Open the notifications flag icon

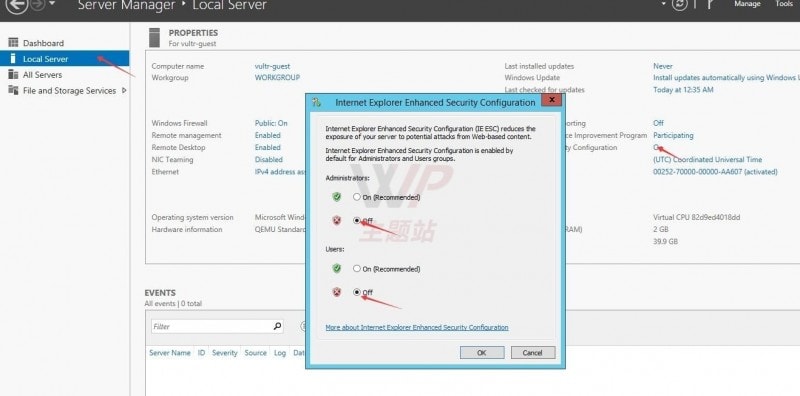pyautogui.click(x=709, y=4)
